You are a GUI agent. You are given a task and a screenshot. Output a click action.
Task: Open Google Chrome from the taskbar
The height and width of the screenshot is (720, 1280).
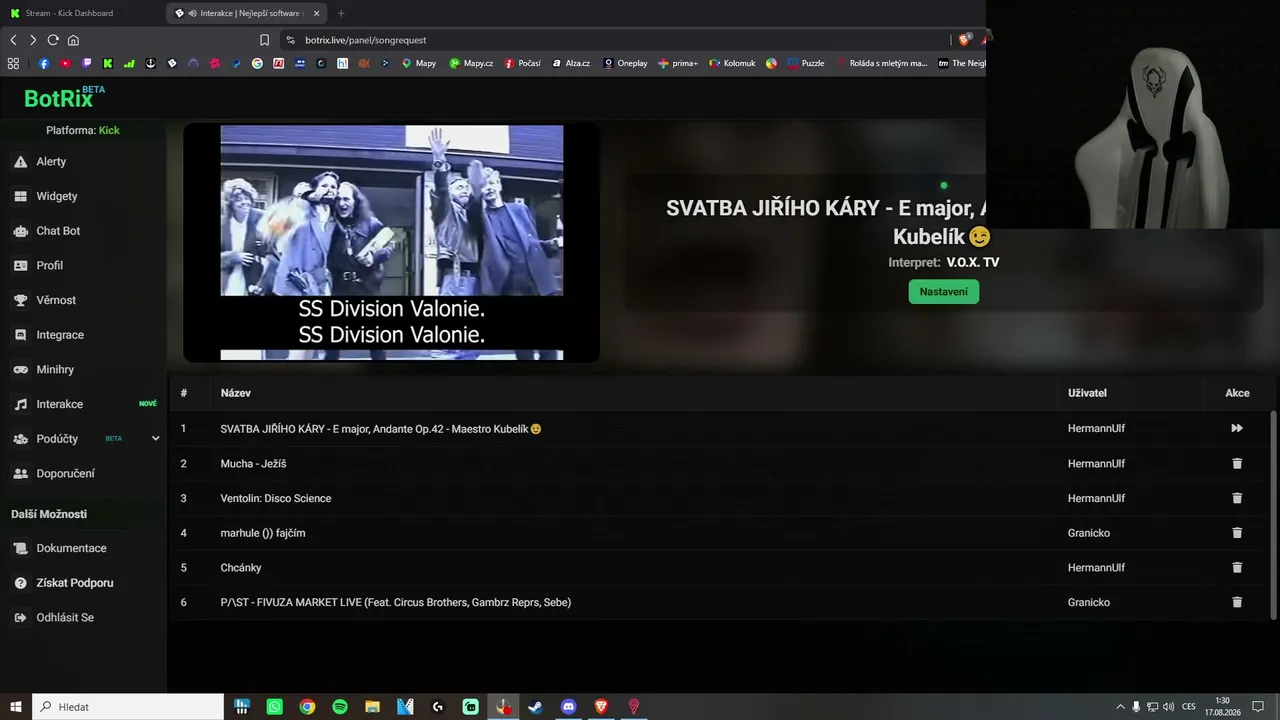click(x=307, y=707)
